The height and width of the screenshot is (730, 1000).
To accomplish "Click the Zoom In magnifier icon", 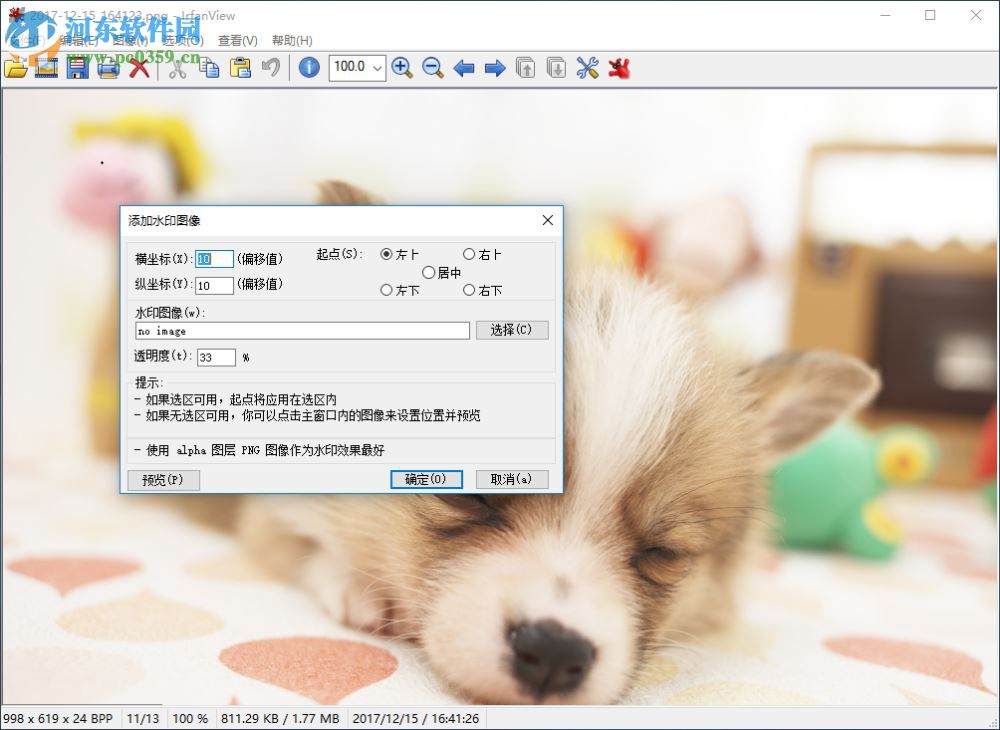I will click(402, 68).
